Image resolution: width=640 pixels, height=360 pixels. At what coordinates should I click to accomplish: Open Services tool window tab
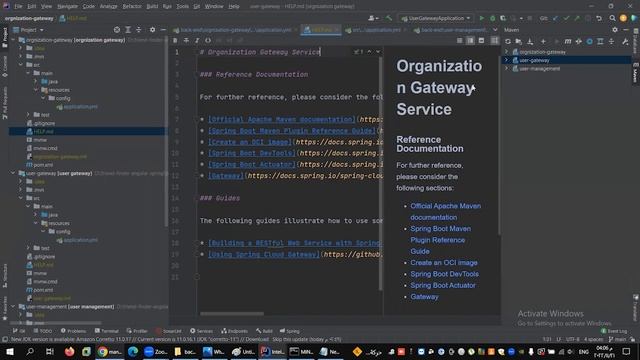tap(201, 331)
